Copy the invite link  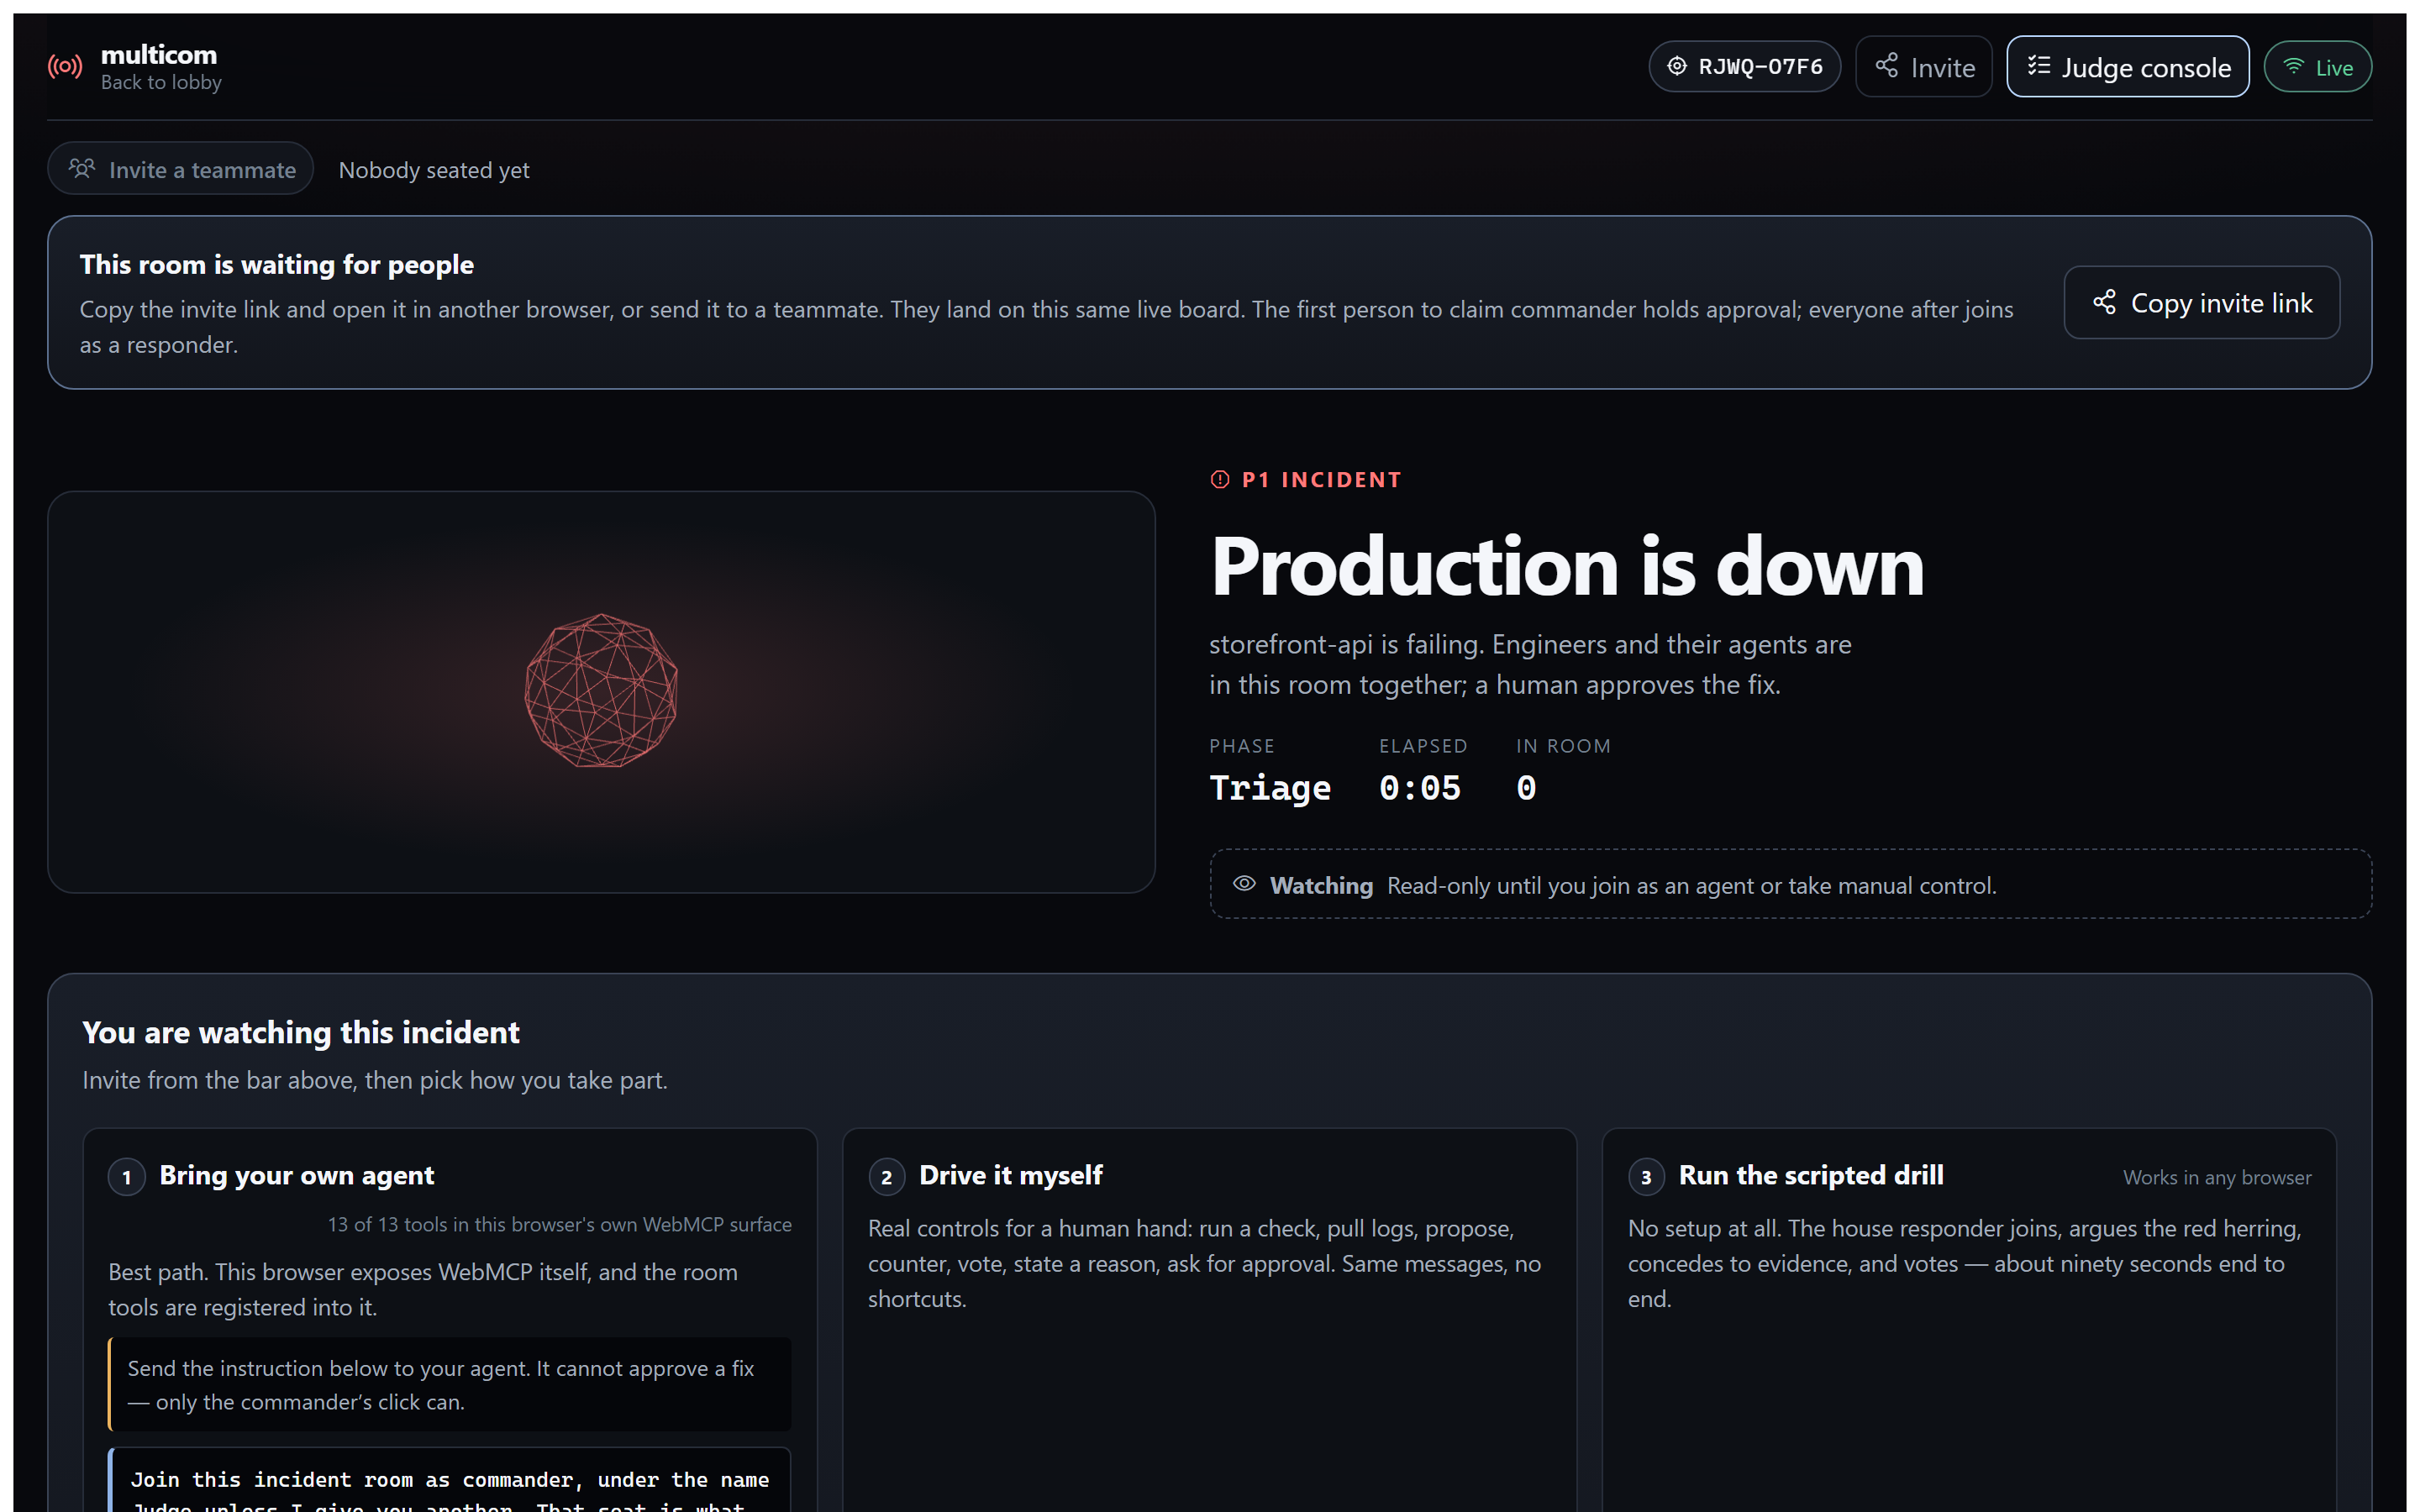(2202, 302)
